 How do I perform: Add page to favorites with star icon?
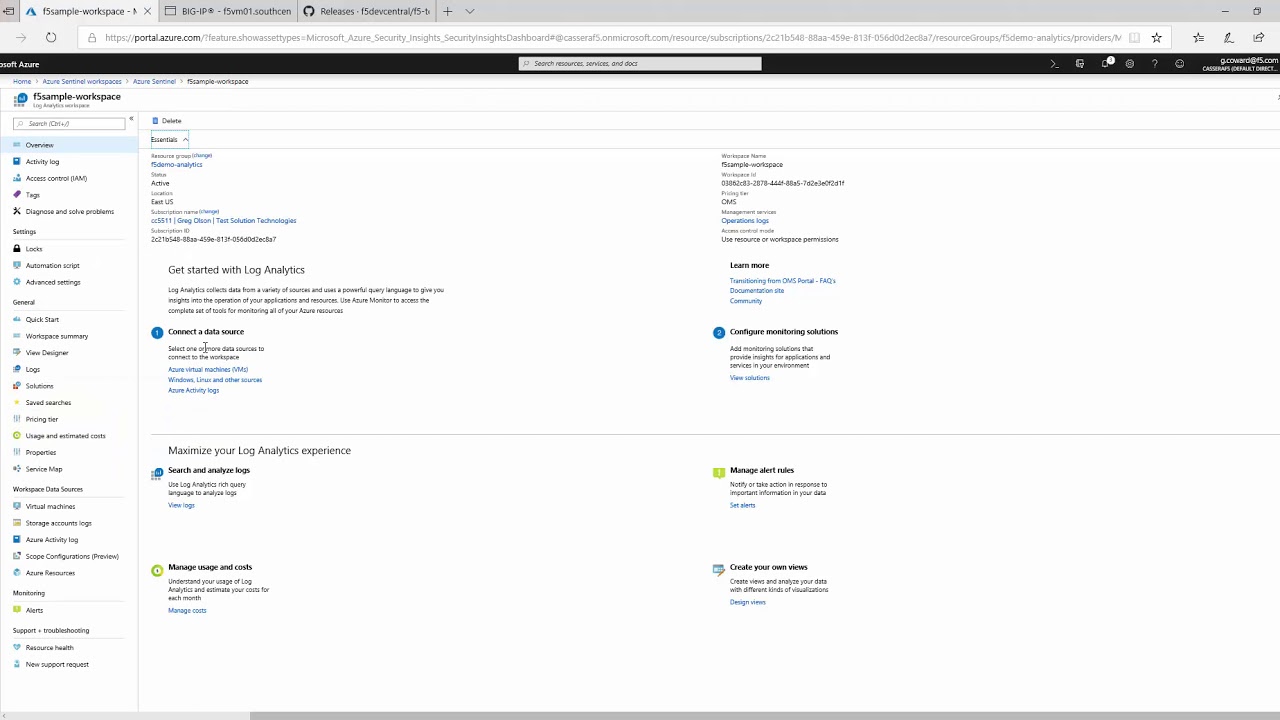click(1156, 37)
